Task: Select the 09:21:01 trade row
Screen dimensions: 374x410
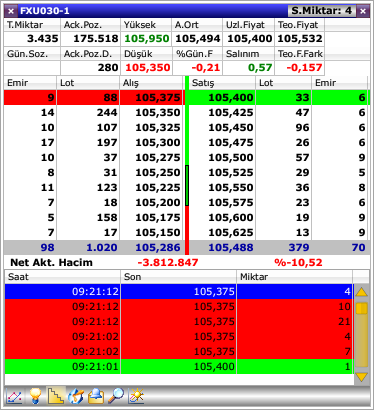Action: [179, 366]
